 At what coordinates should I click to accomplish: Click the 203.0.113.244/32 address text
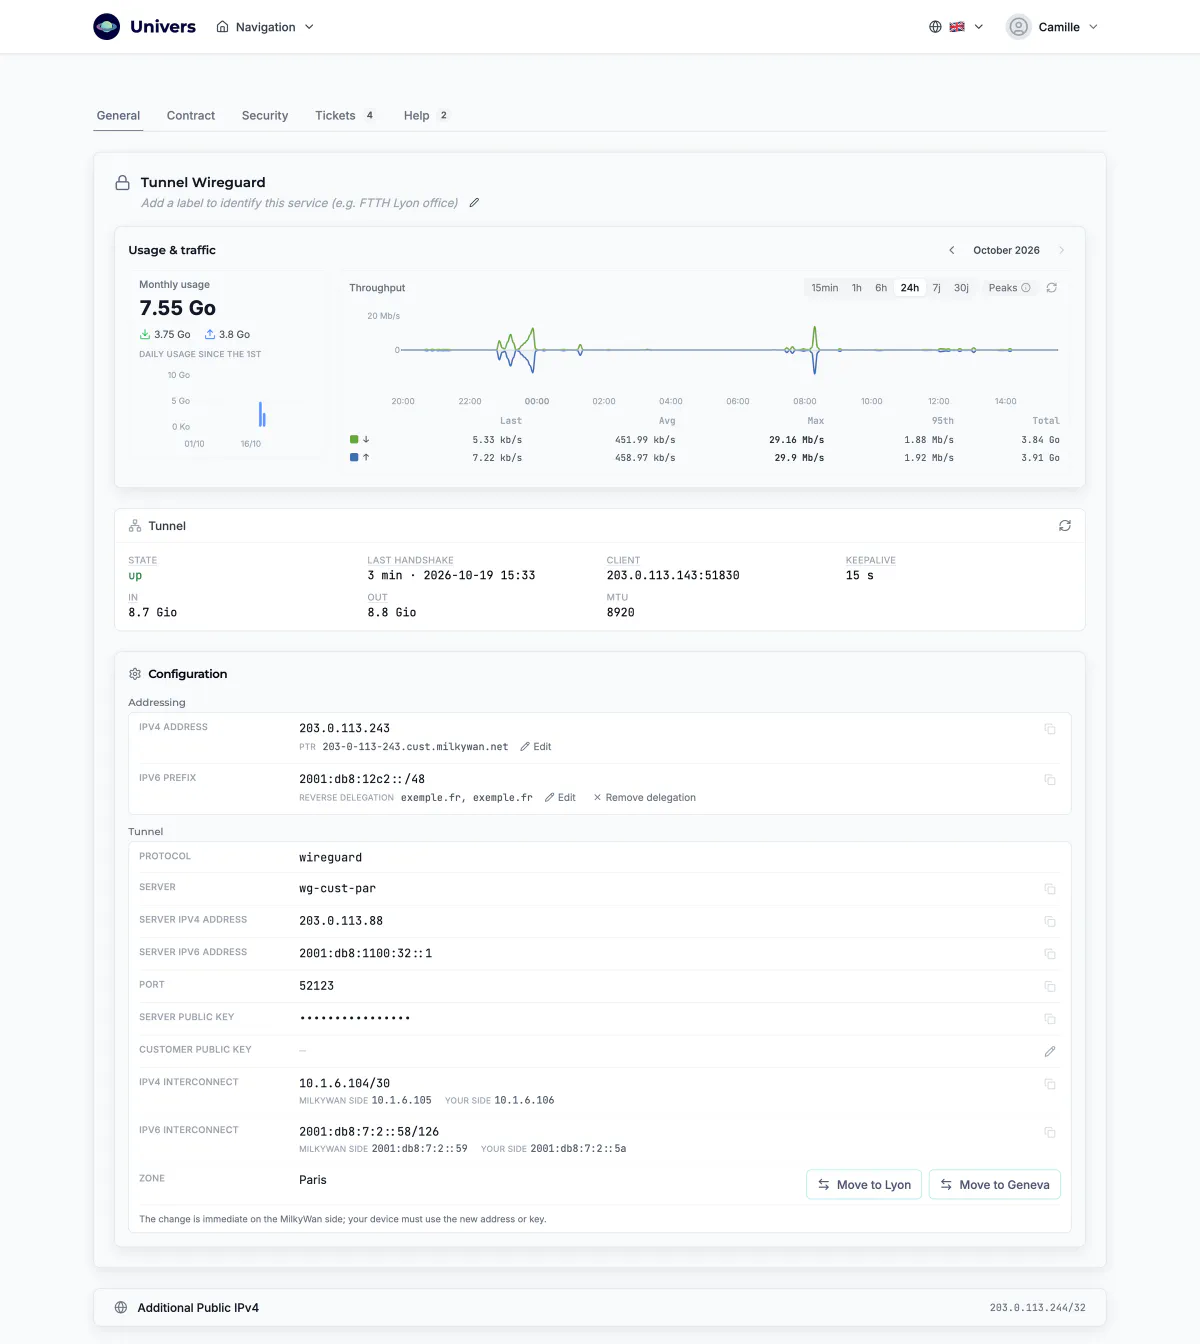point(1037,1308)
